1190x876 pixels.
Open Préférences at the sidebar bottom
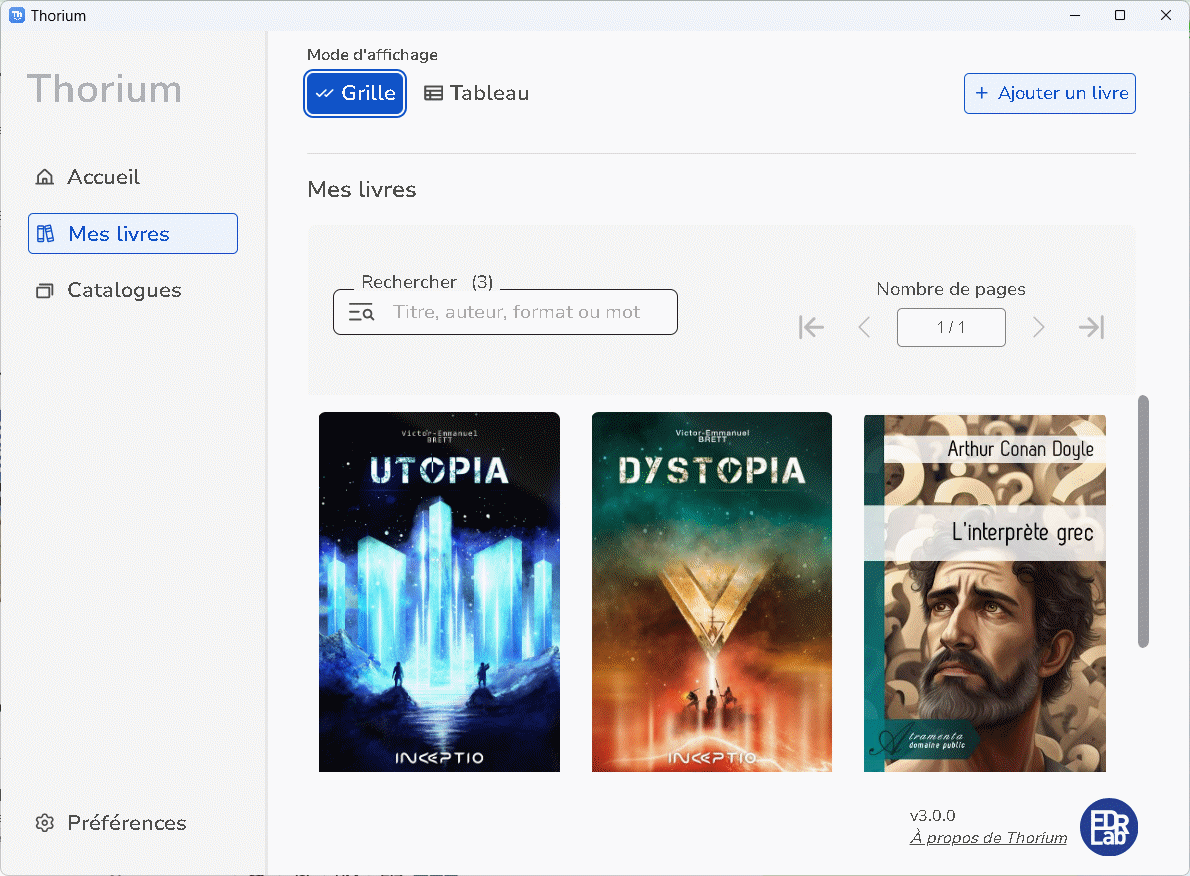pyautogui.click(x=111, y=823)
